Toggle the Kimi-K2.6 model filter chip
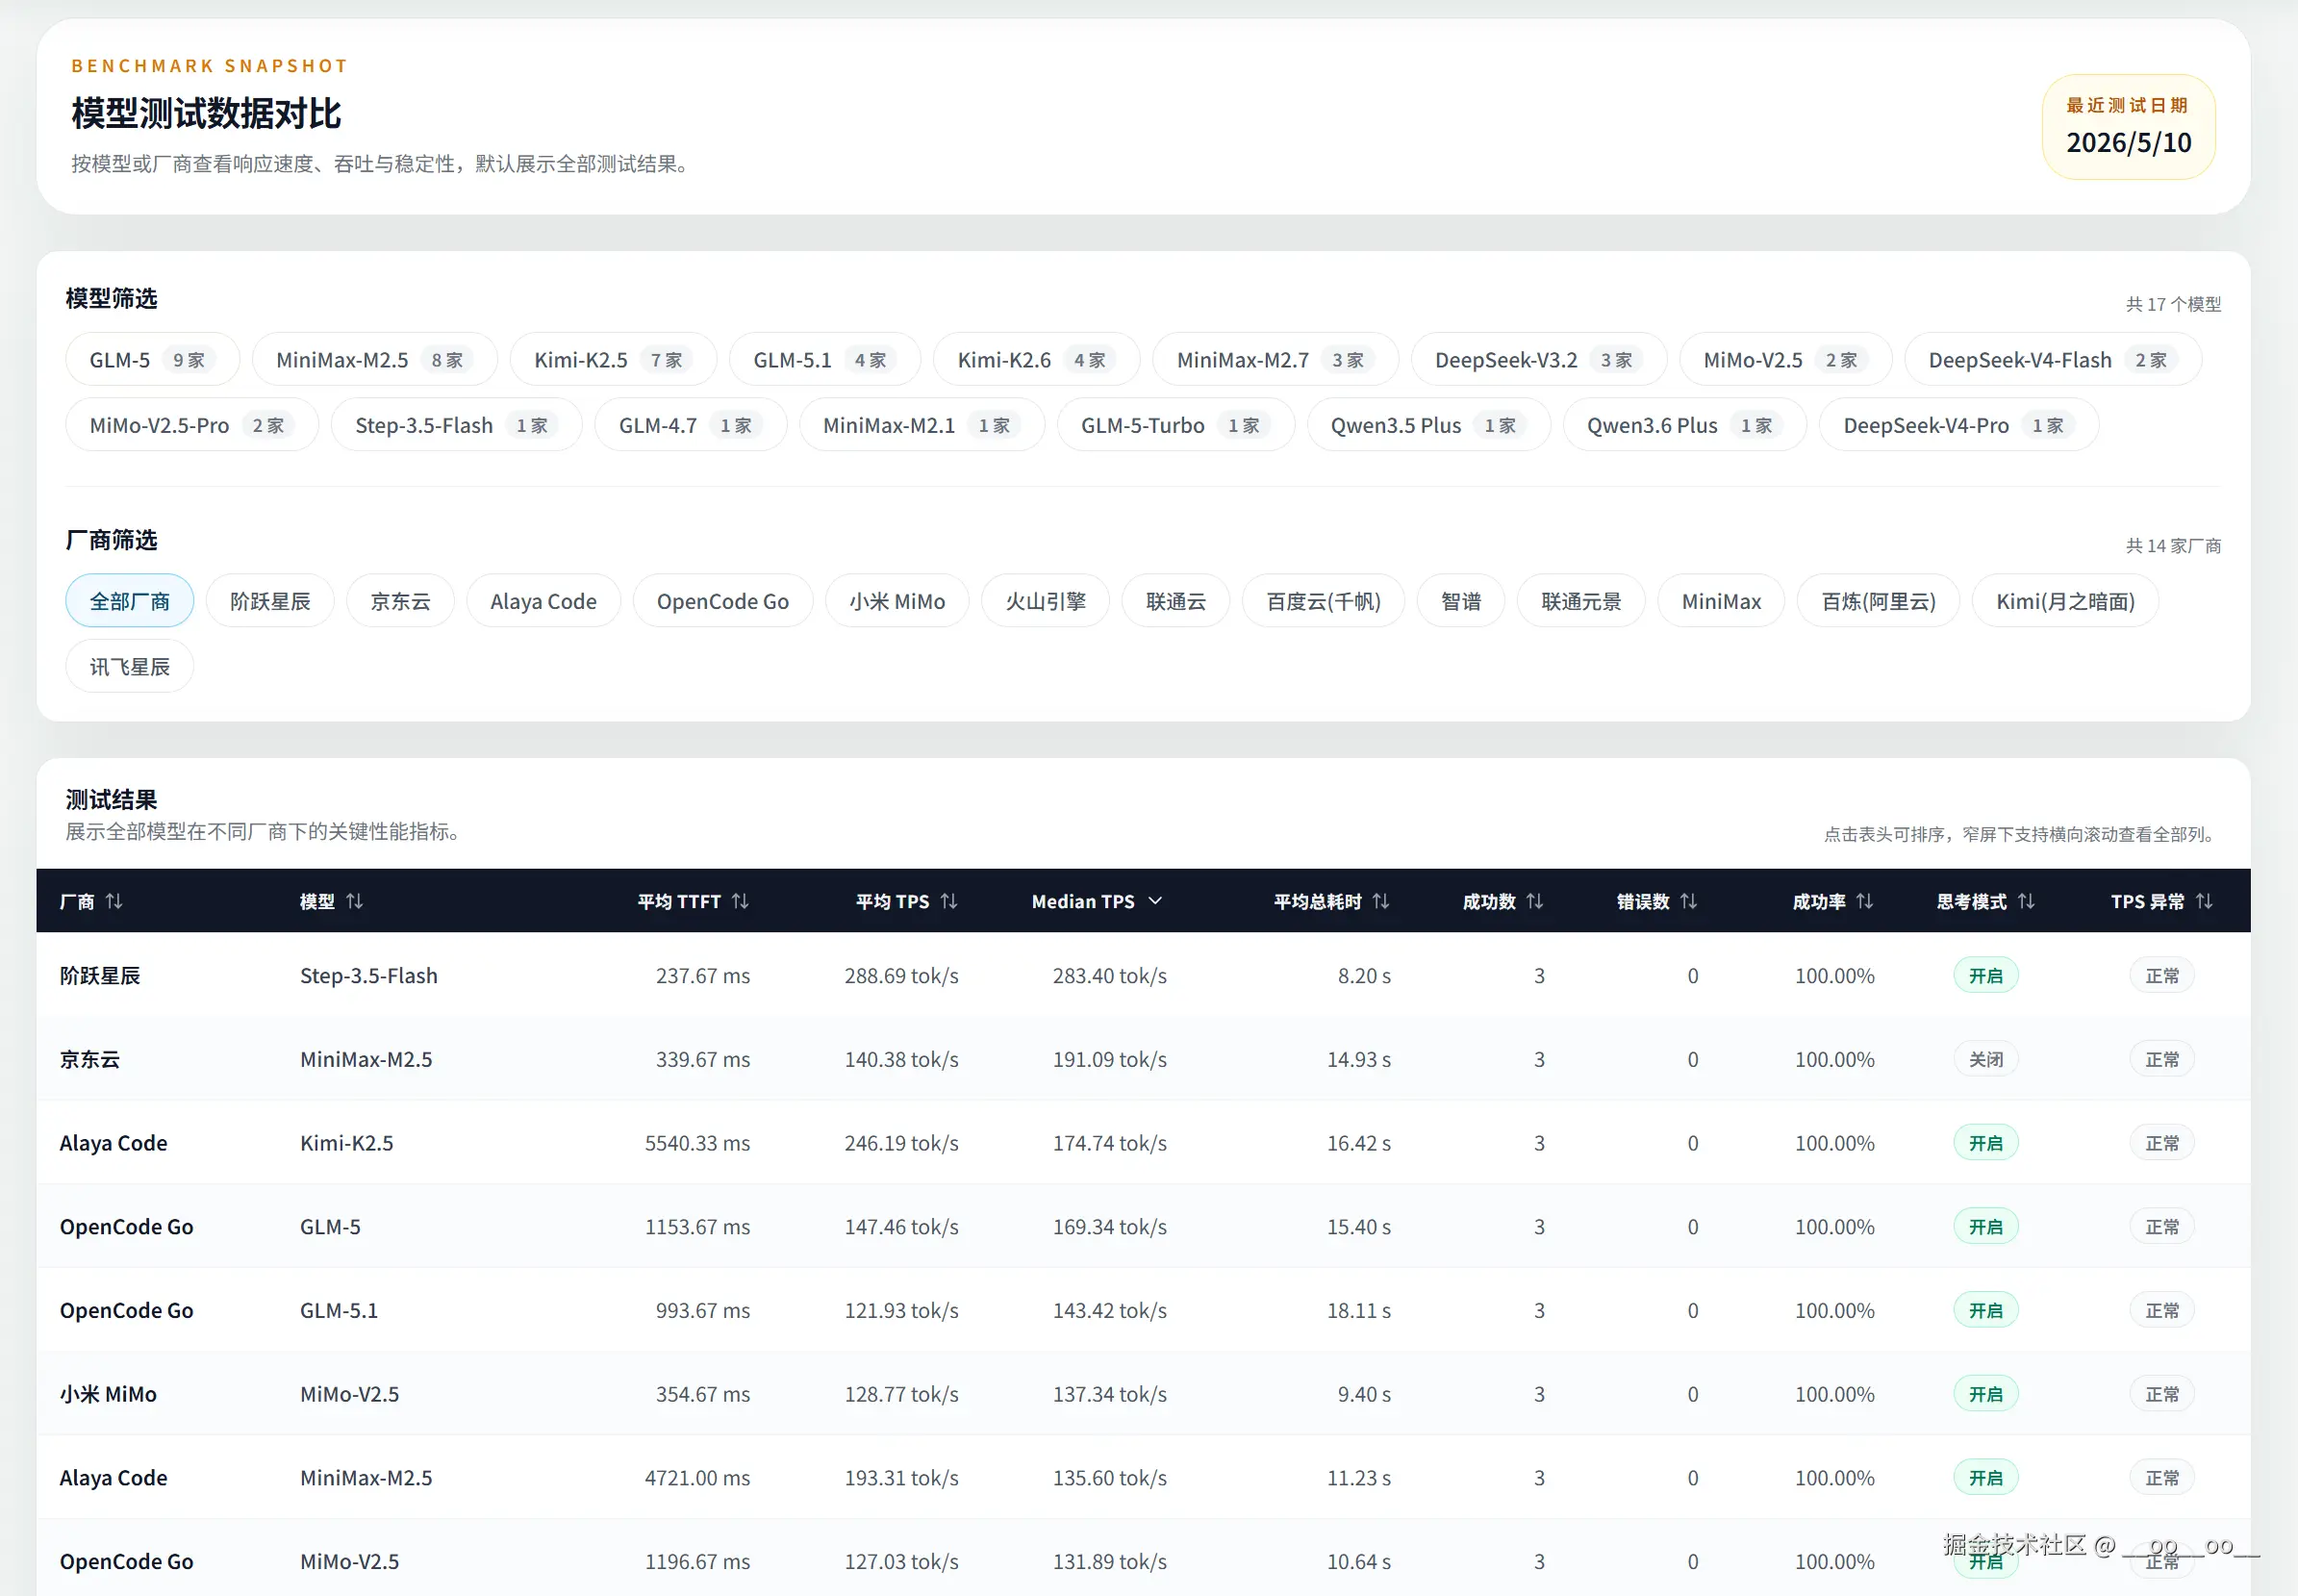The height and width of the screenshot is (1596, 2298). click(1036, 360)
